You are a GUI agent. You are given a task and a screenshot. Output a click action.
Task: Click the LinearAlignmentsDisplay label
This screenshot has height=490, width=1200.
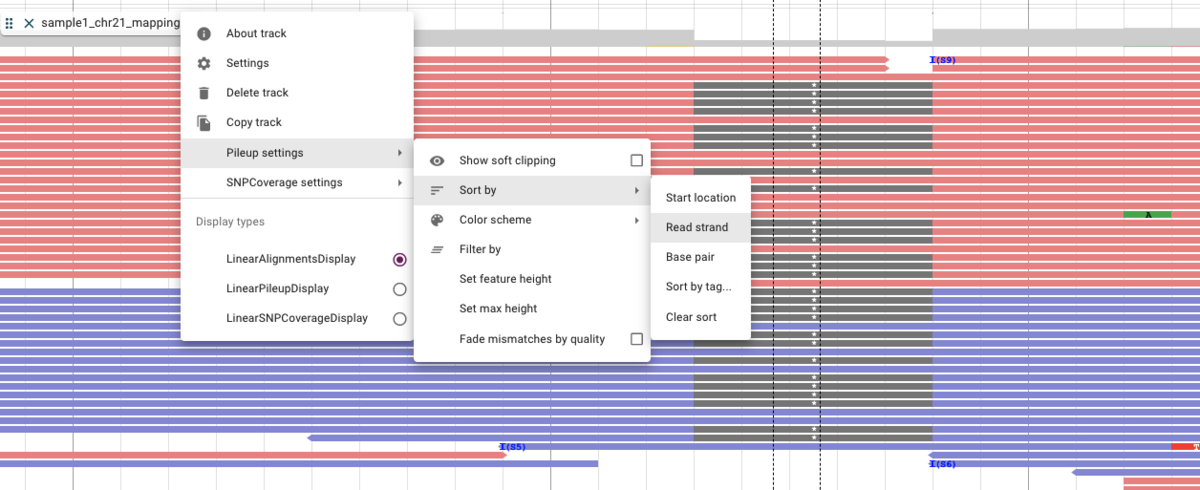pos(291,259)
